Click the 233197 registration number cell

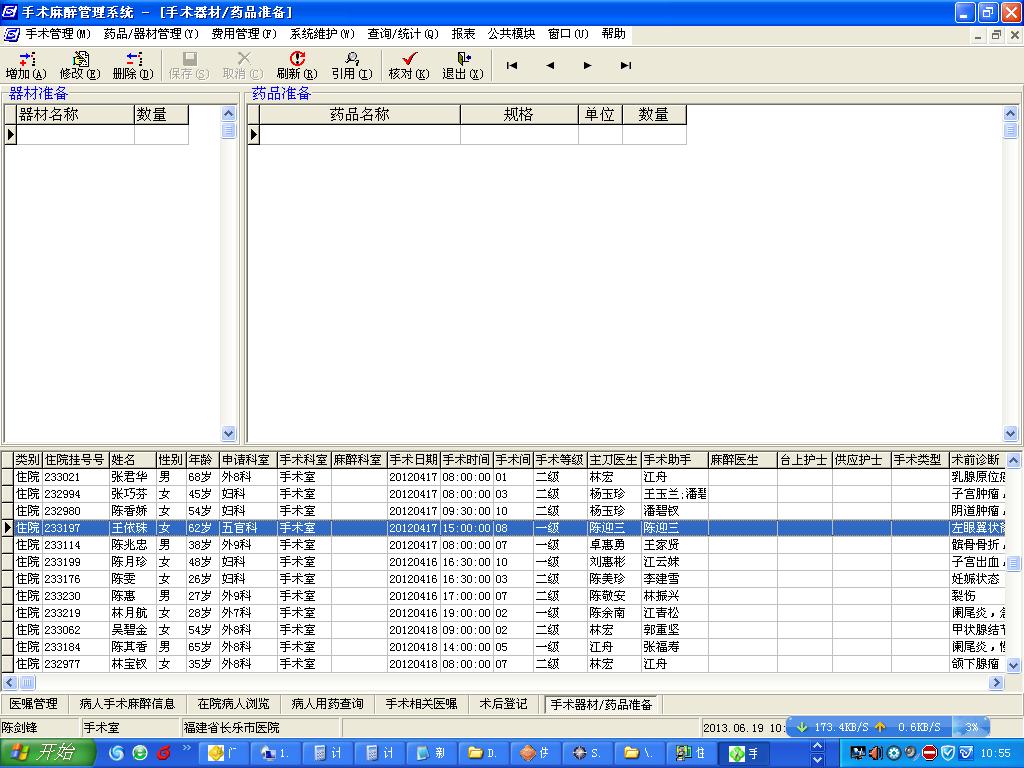pos(76,528)
